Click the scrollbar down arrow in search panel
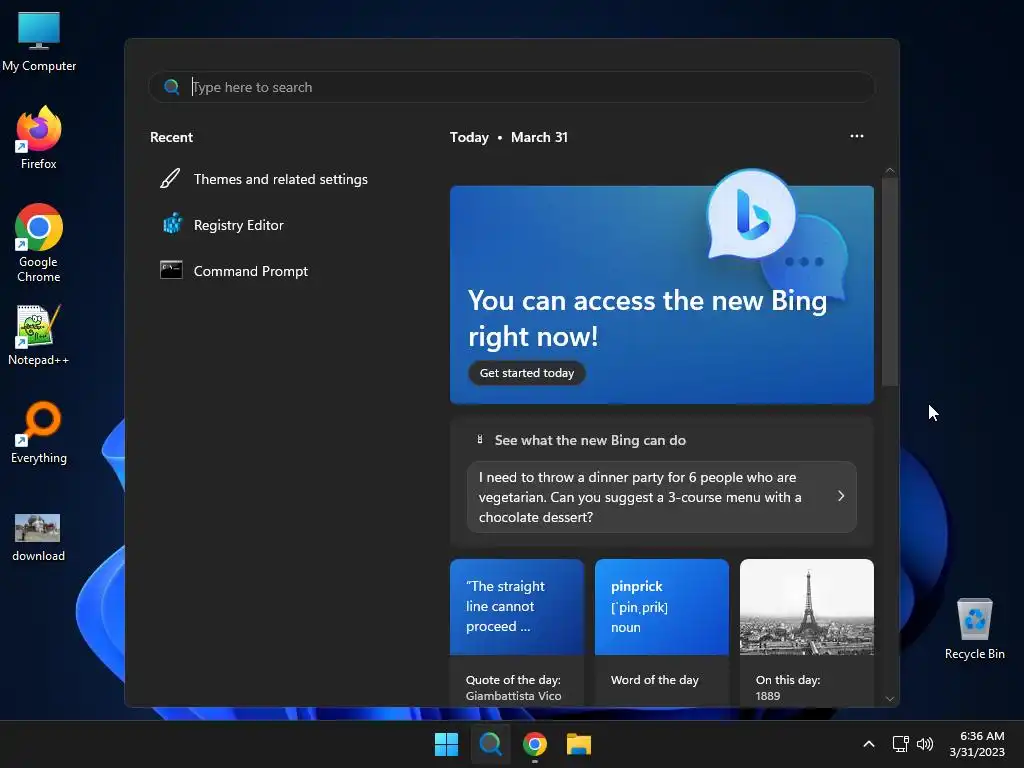Viewport: 1024px width, 768px height. point(889,699)
